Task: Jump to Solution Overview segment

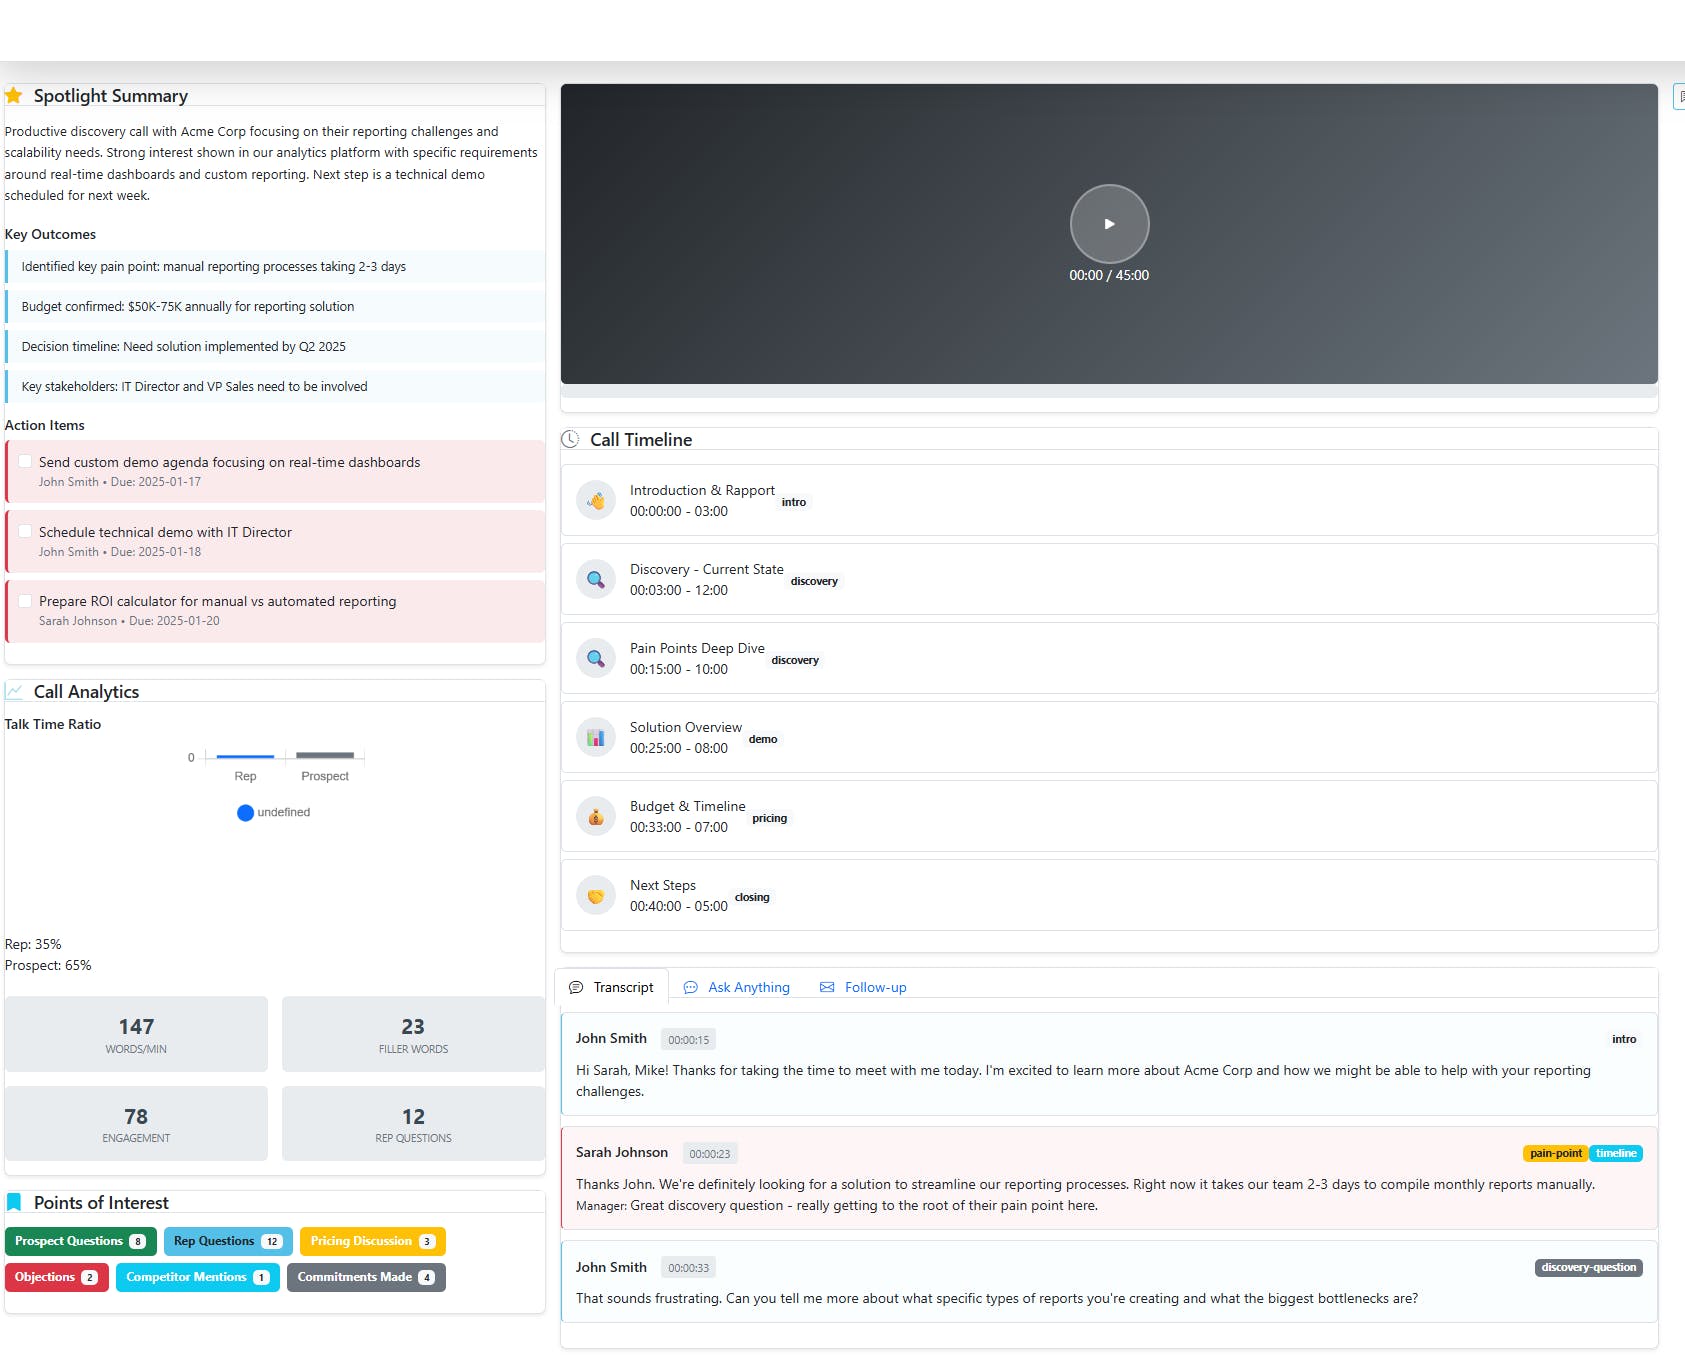Action: coord(1109,737)
